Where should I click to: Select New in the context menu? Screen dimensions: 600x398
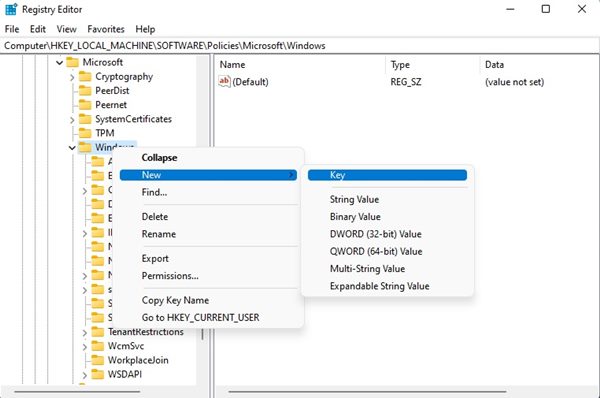[208, 175]
